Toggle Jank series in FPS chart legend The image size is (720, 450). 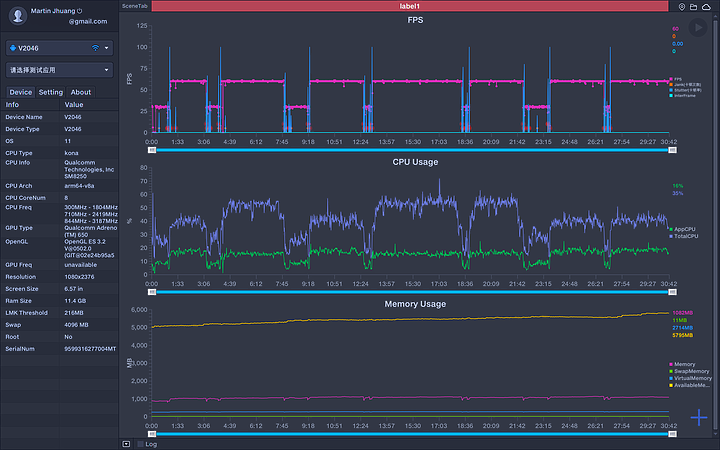pyautogui.click(x=685, y=84)
